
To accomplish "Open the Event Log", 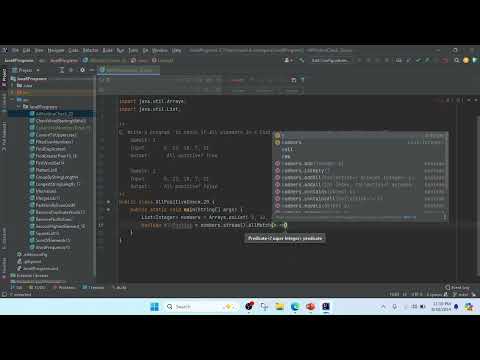I will pos(457,287).
